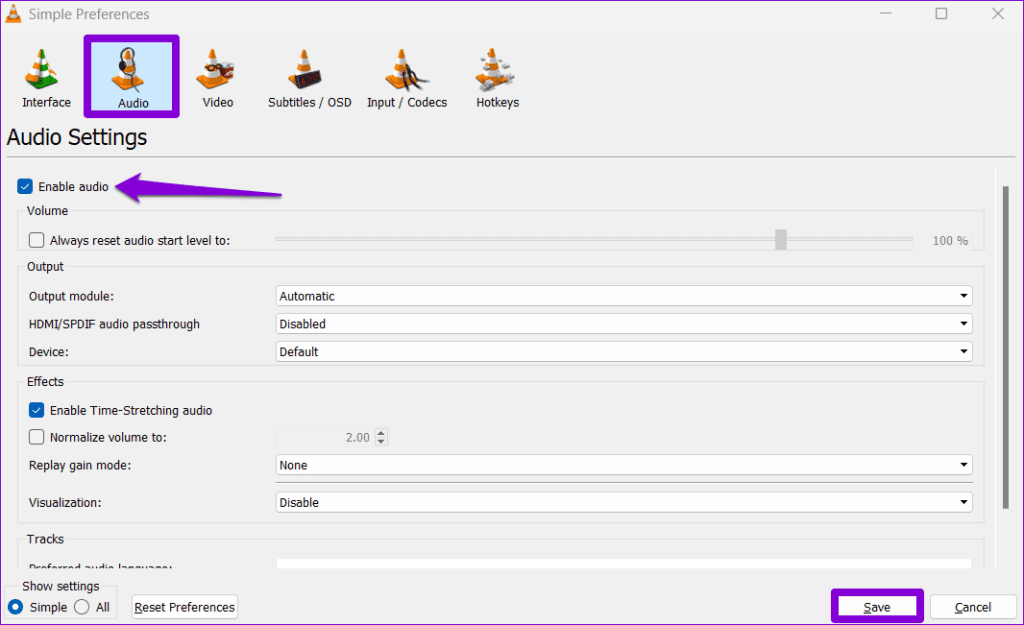Open the Output module dropdown
The width and height of the screenshot is (1024, 625).
[962, 296]
